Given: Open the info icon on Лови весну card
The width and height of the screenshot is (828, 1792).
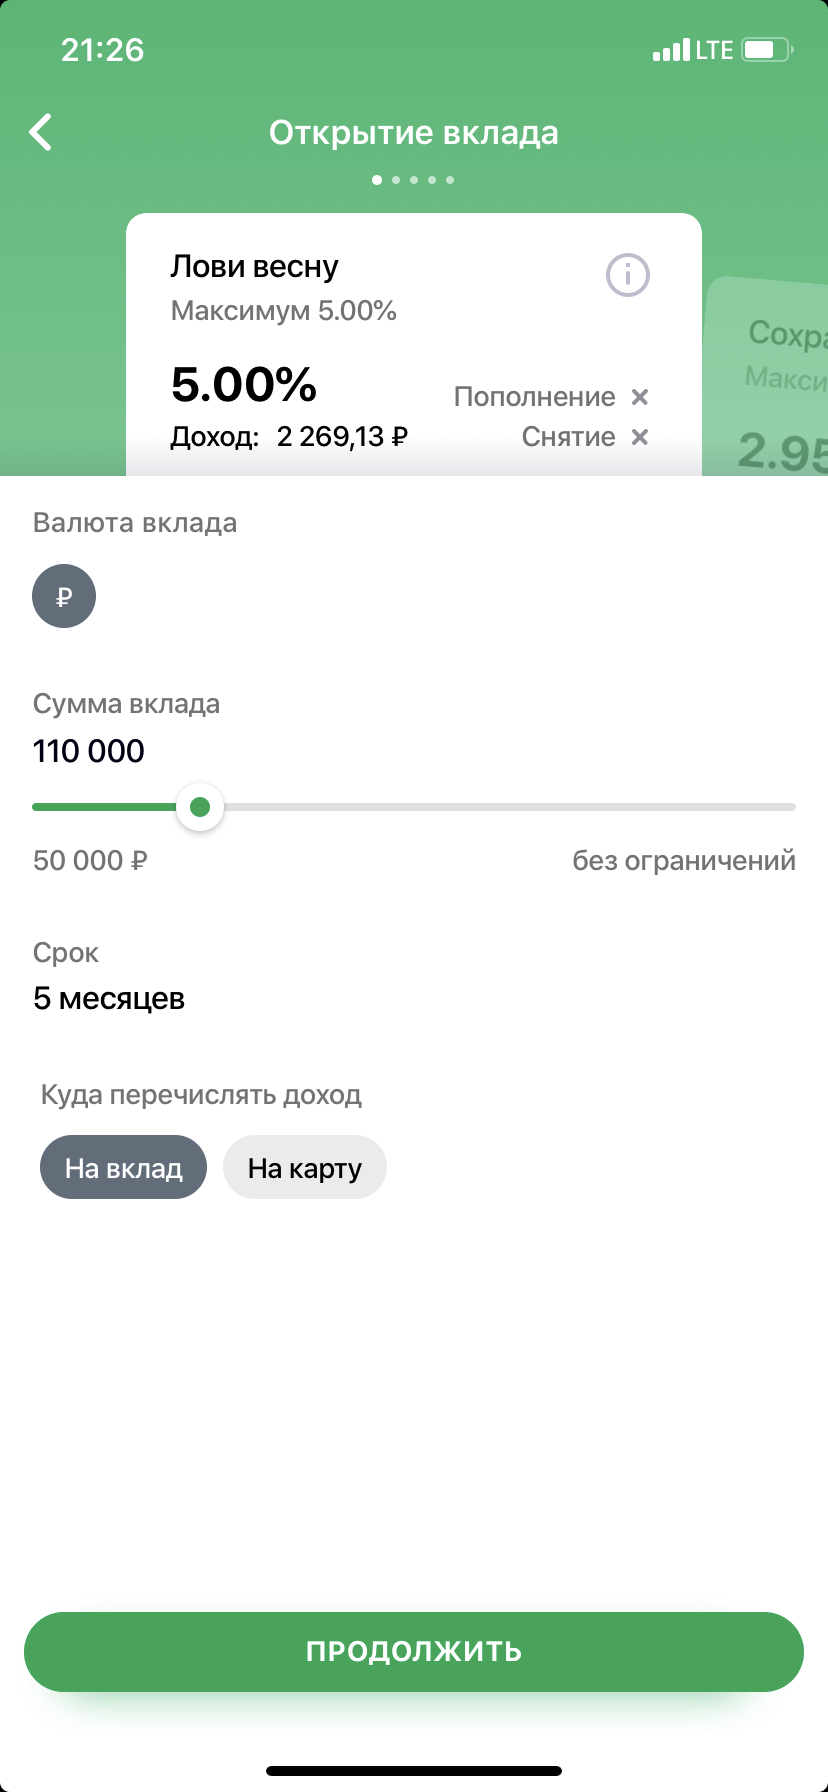Looking at the screenshot, I should coord(628,274).
